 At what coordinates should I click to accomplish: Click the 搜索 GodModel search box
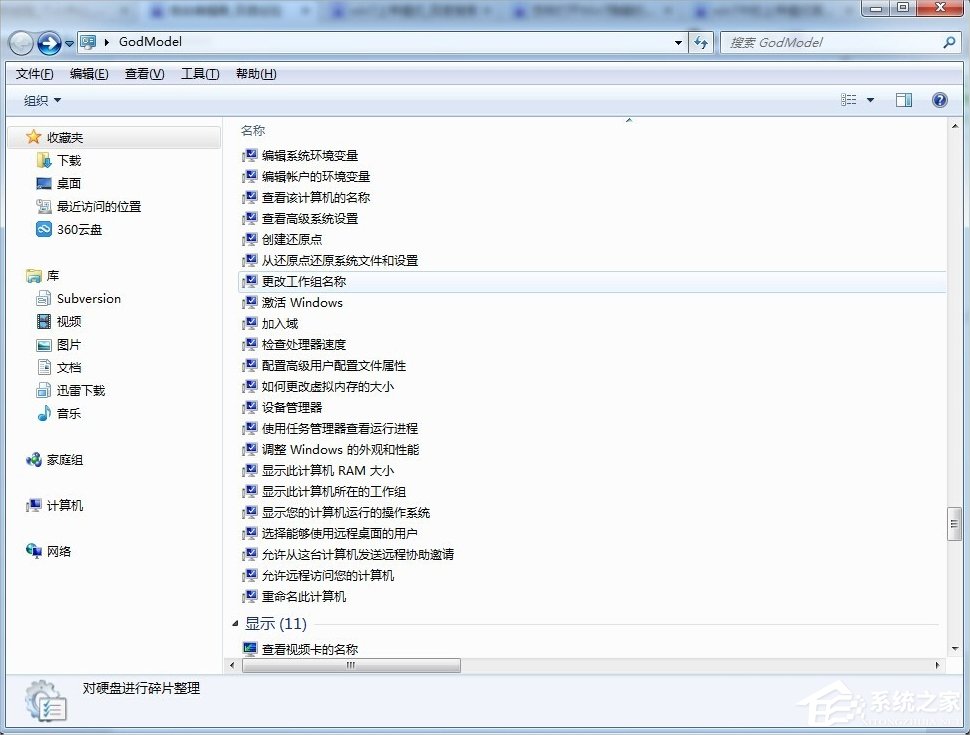840,41
